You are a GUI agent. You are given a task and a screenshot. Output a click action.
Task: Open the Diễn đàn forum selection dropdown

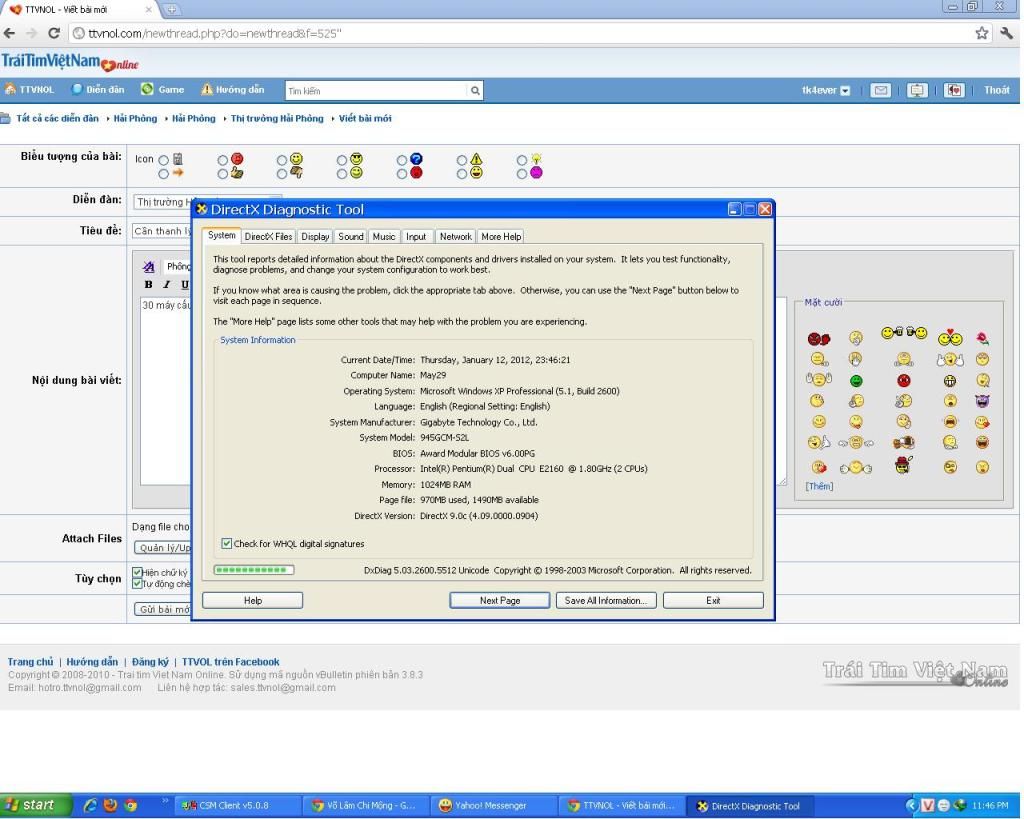click(207, 202)
